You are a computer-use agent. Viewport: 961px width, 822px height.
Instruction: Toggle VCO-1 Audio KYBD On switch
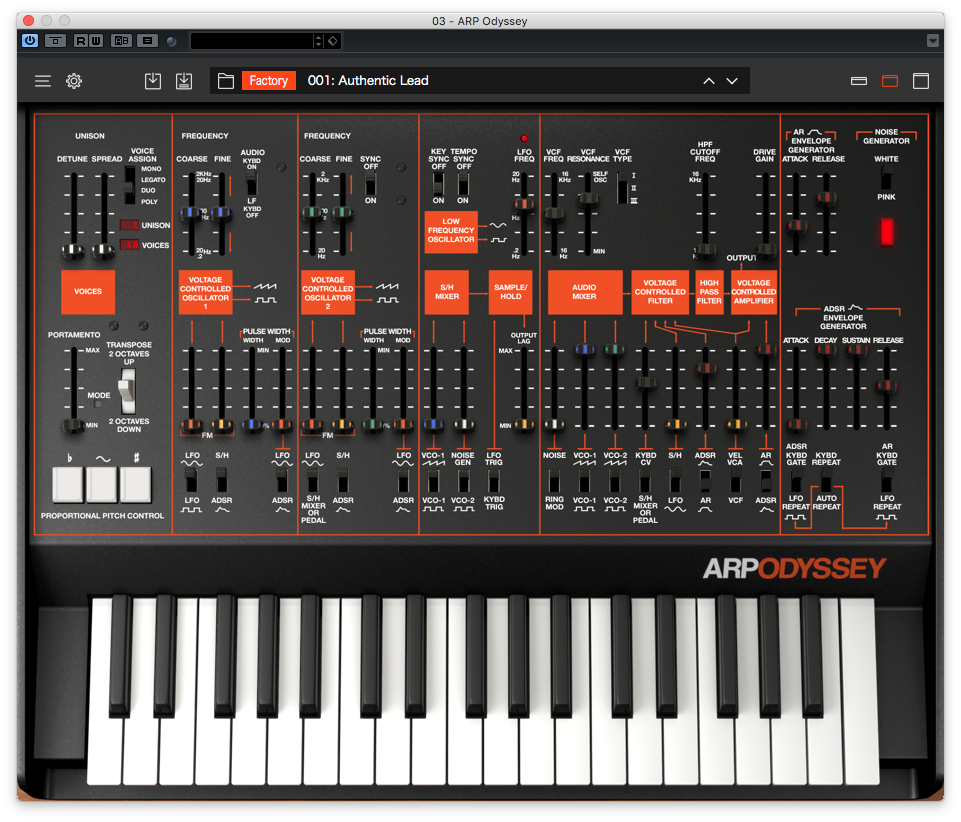coord(252,183)
